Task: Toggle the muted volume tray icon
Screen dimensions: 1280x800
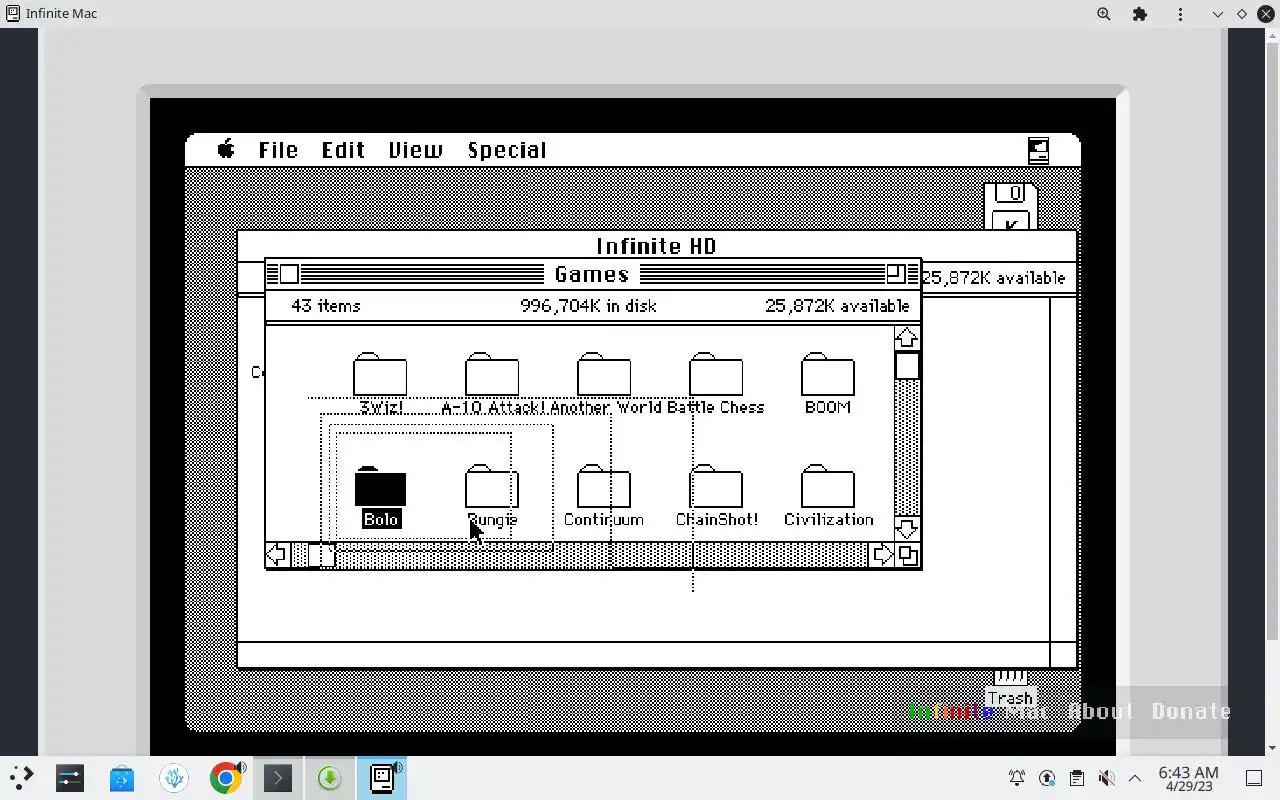Action: (1106, 778)
